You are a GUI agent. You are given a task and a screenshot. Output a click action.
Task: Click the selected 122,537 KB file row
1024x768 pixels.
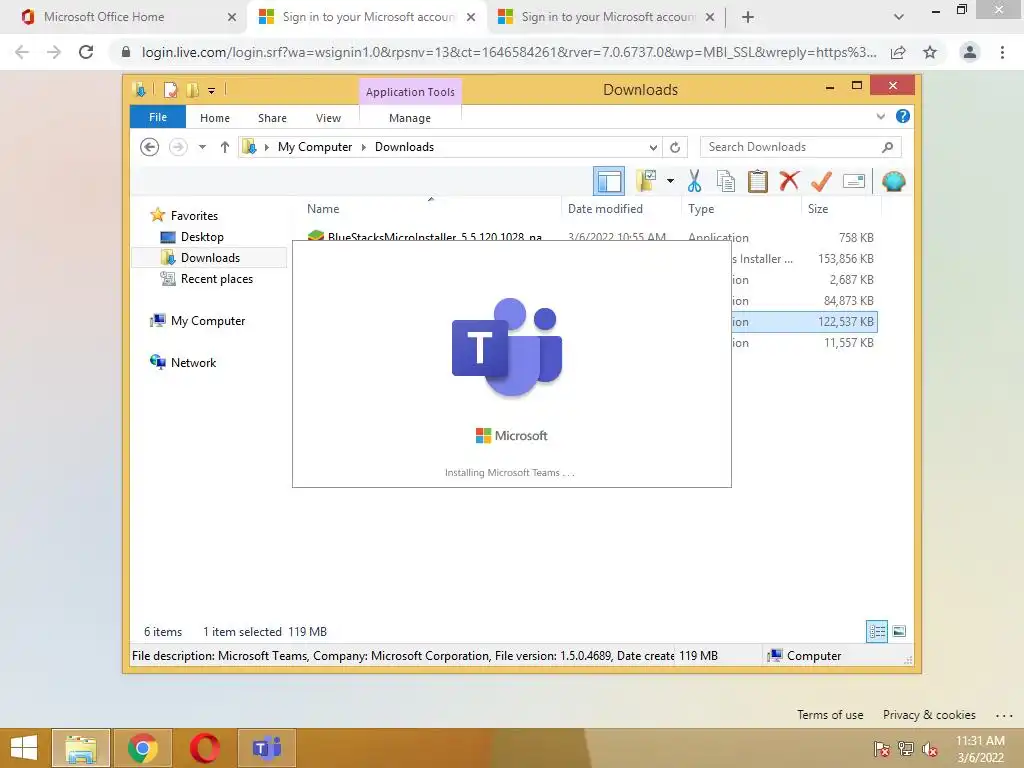pyautogui.click(x=805, y=321)
